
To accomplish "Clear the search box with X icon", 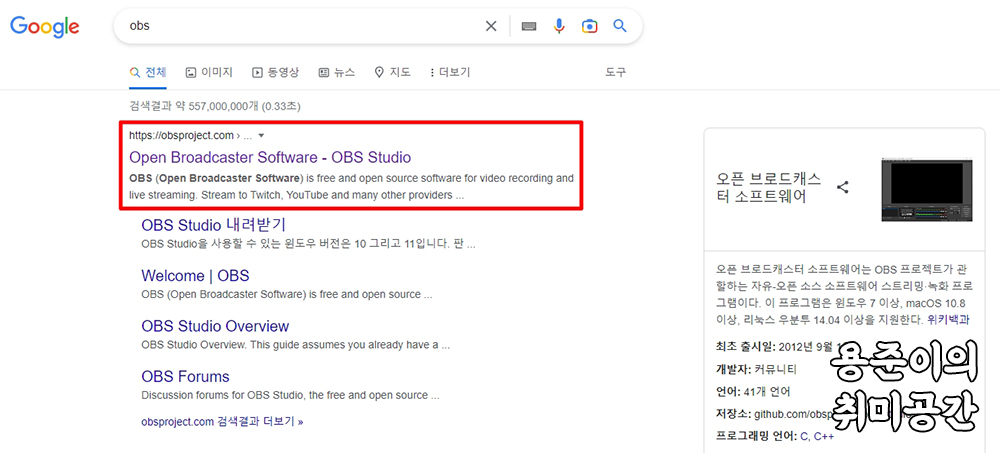I will click(x=491, y=26).
